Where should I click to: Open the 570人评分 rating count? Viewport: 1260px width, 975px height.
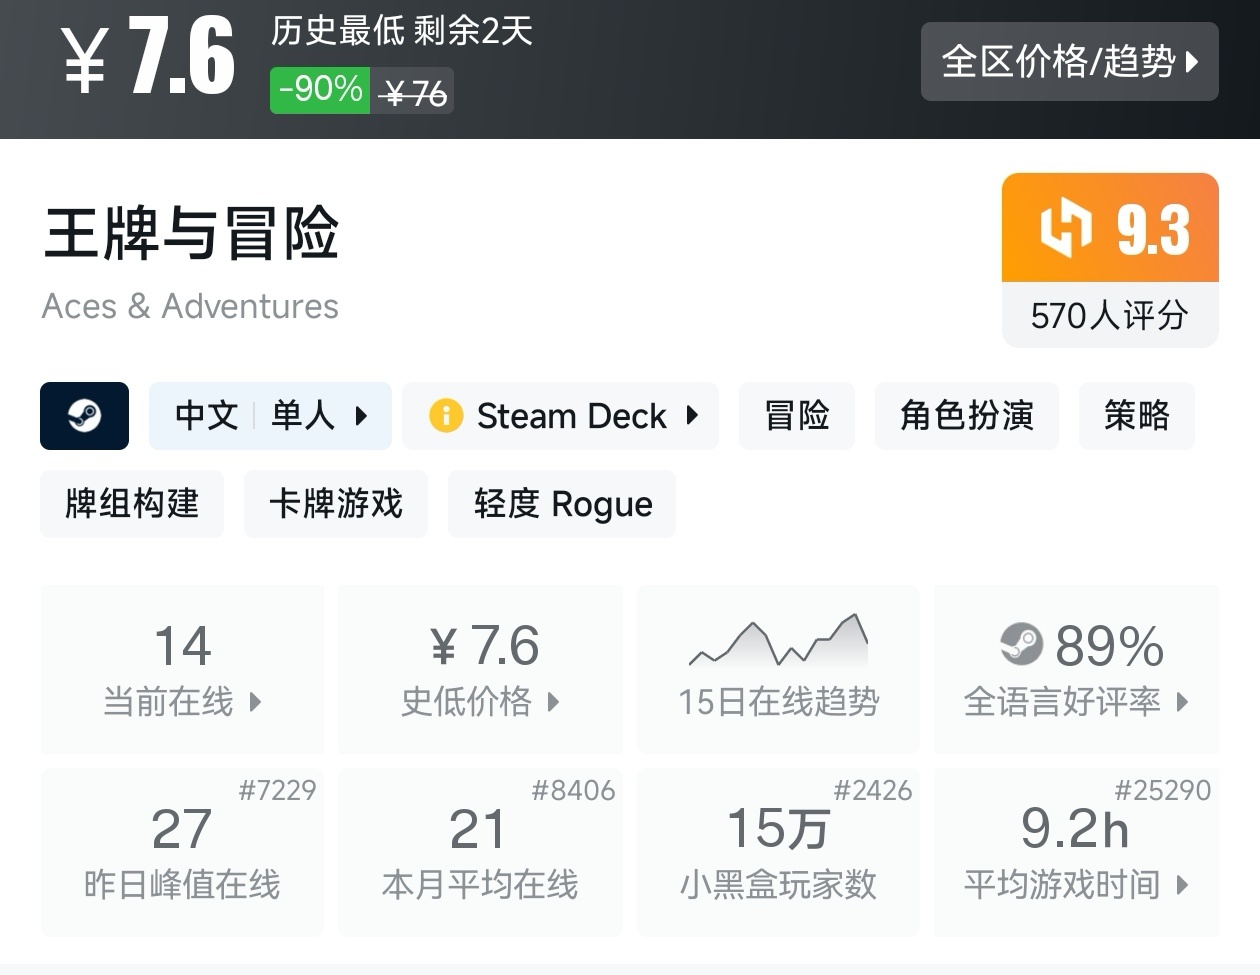tap(1110, 316)
